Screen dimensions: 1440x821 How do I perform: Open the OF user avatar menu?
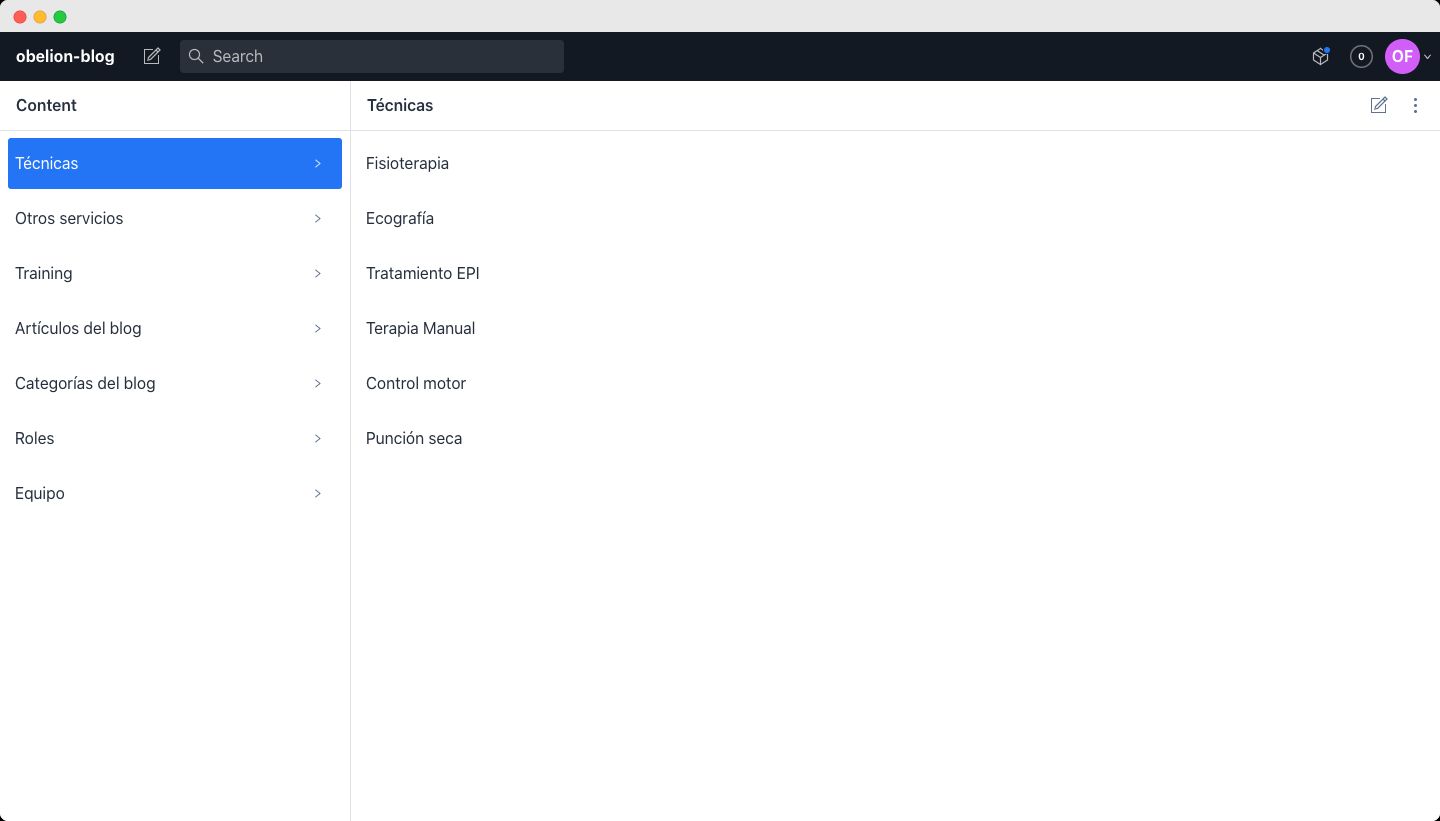coord(1402,57)
